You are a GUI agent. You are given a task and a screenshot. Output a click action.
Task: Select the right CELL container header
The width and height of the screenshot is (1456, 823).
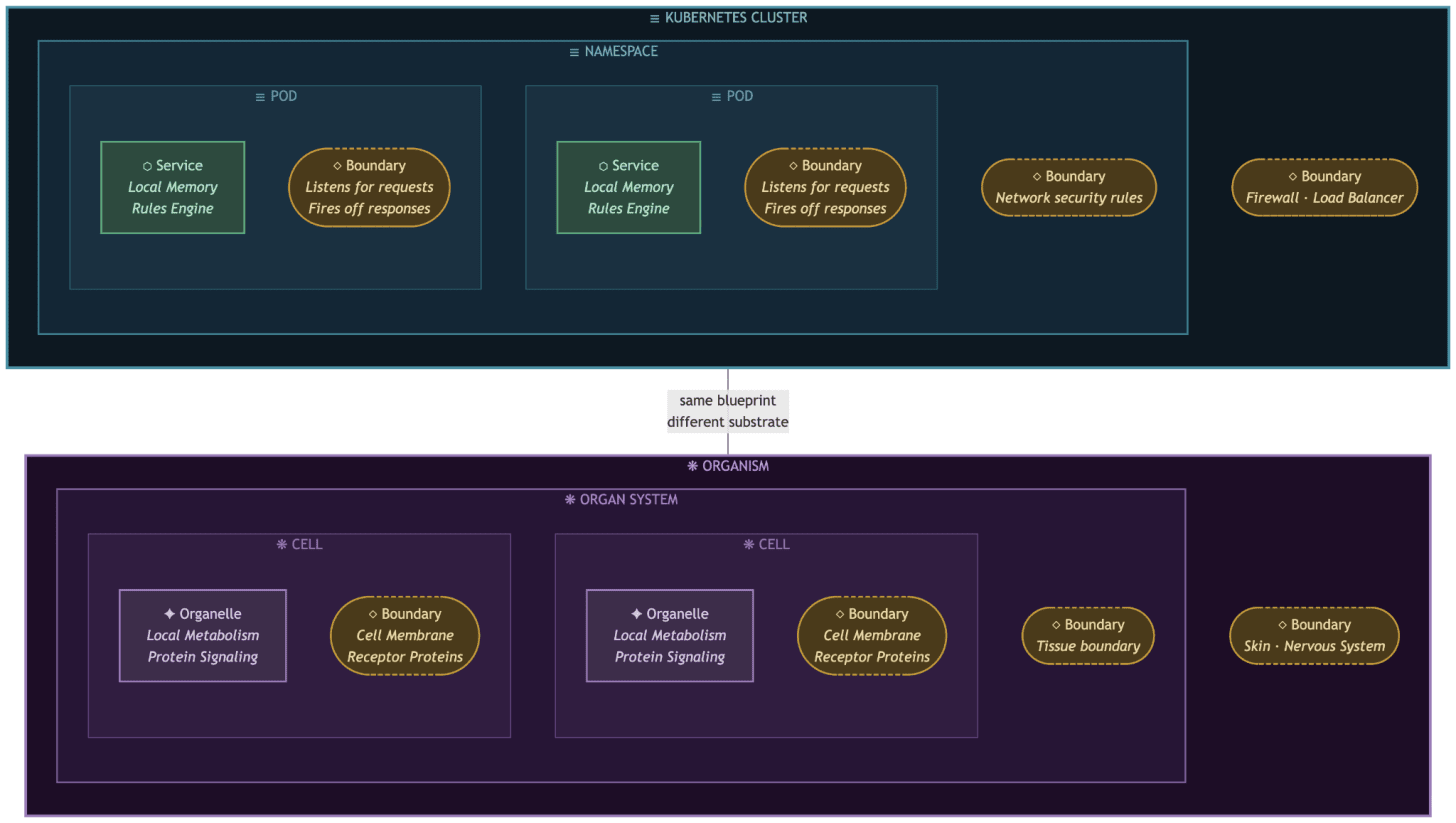[766, 544]
